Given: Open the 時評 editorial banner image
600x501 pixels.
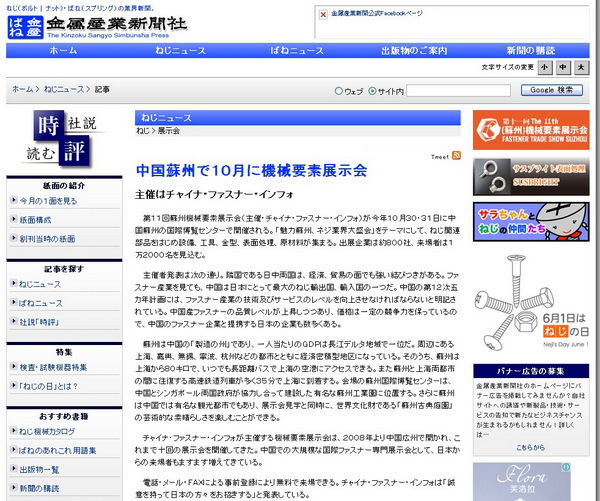Looking at the screenshot, I should [x=64, y=138].
